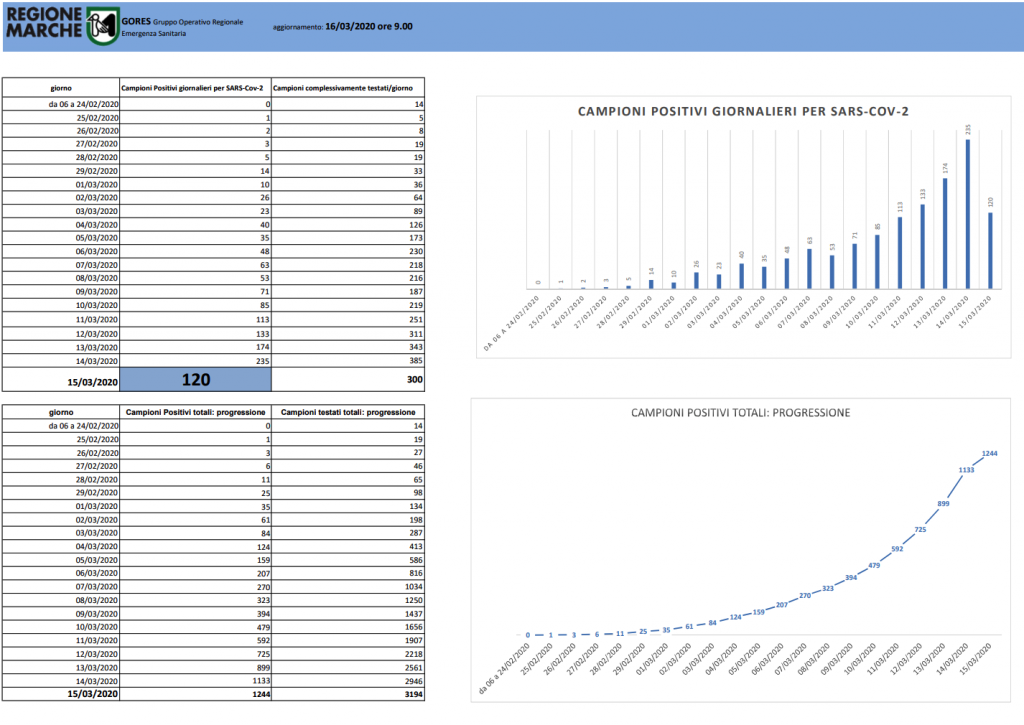Click the 343 tested samples cell
This screenshot has width=1024, height=725.
(348, 347)
